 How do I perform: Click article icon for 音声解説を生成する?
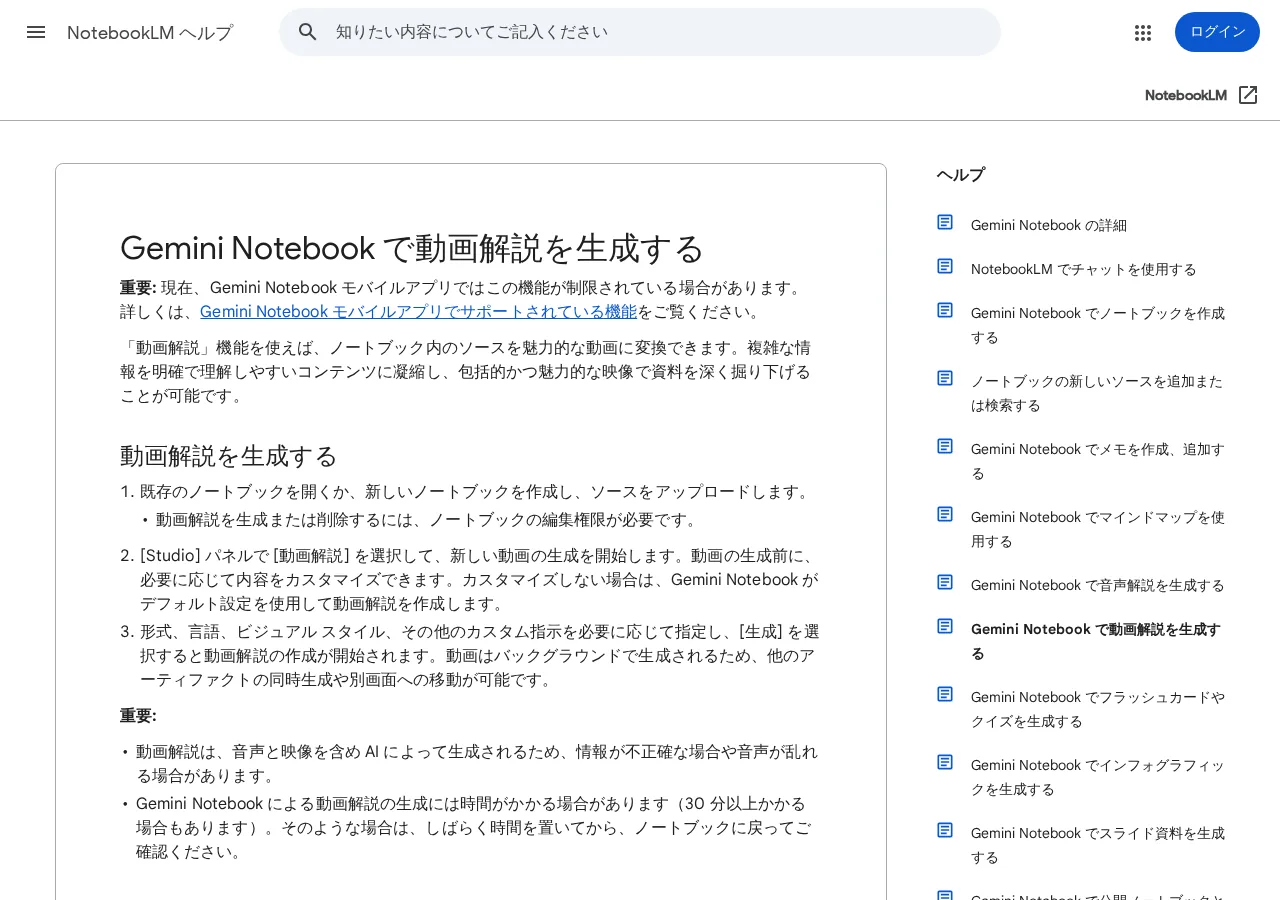(945, 582)
